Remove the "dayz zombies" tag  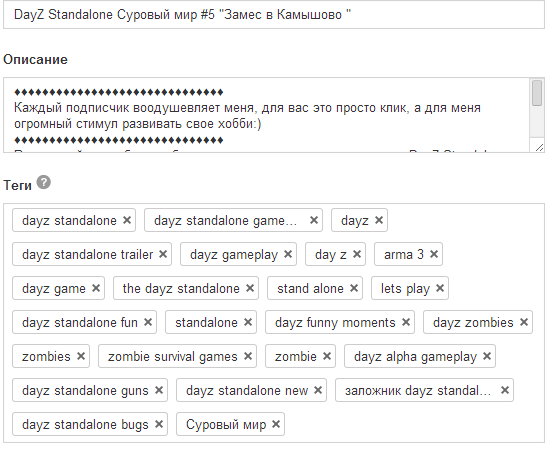(524, 322)
